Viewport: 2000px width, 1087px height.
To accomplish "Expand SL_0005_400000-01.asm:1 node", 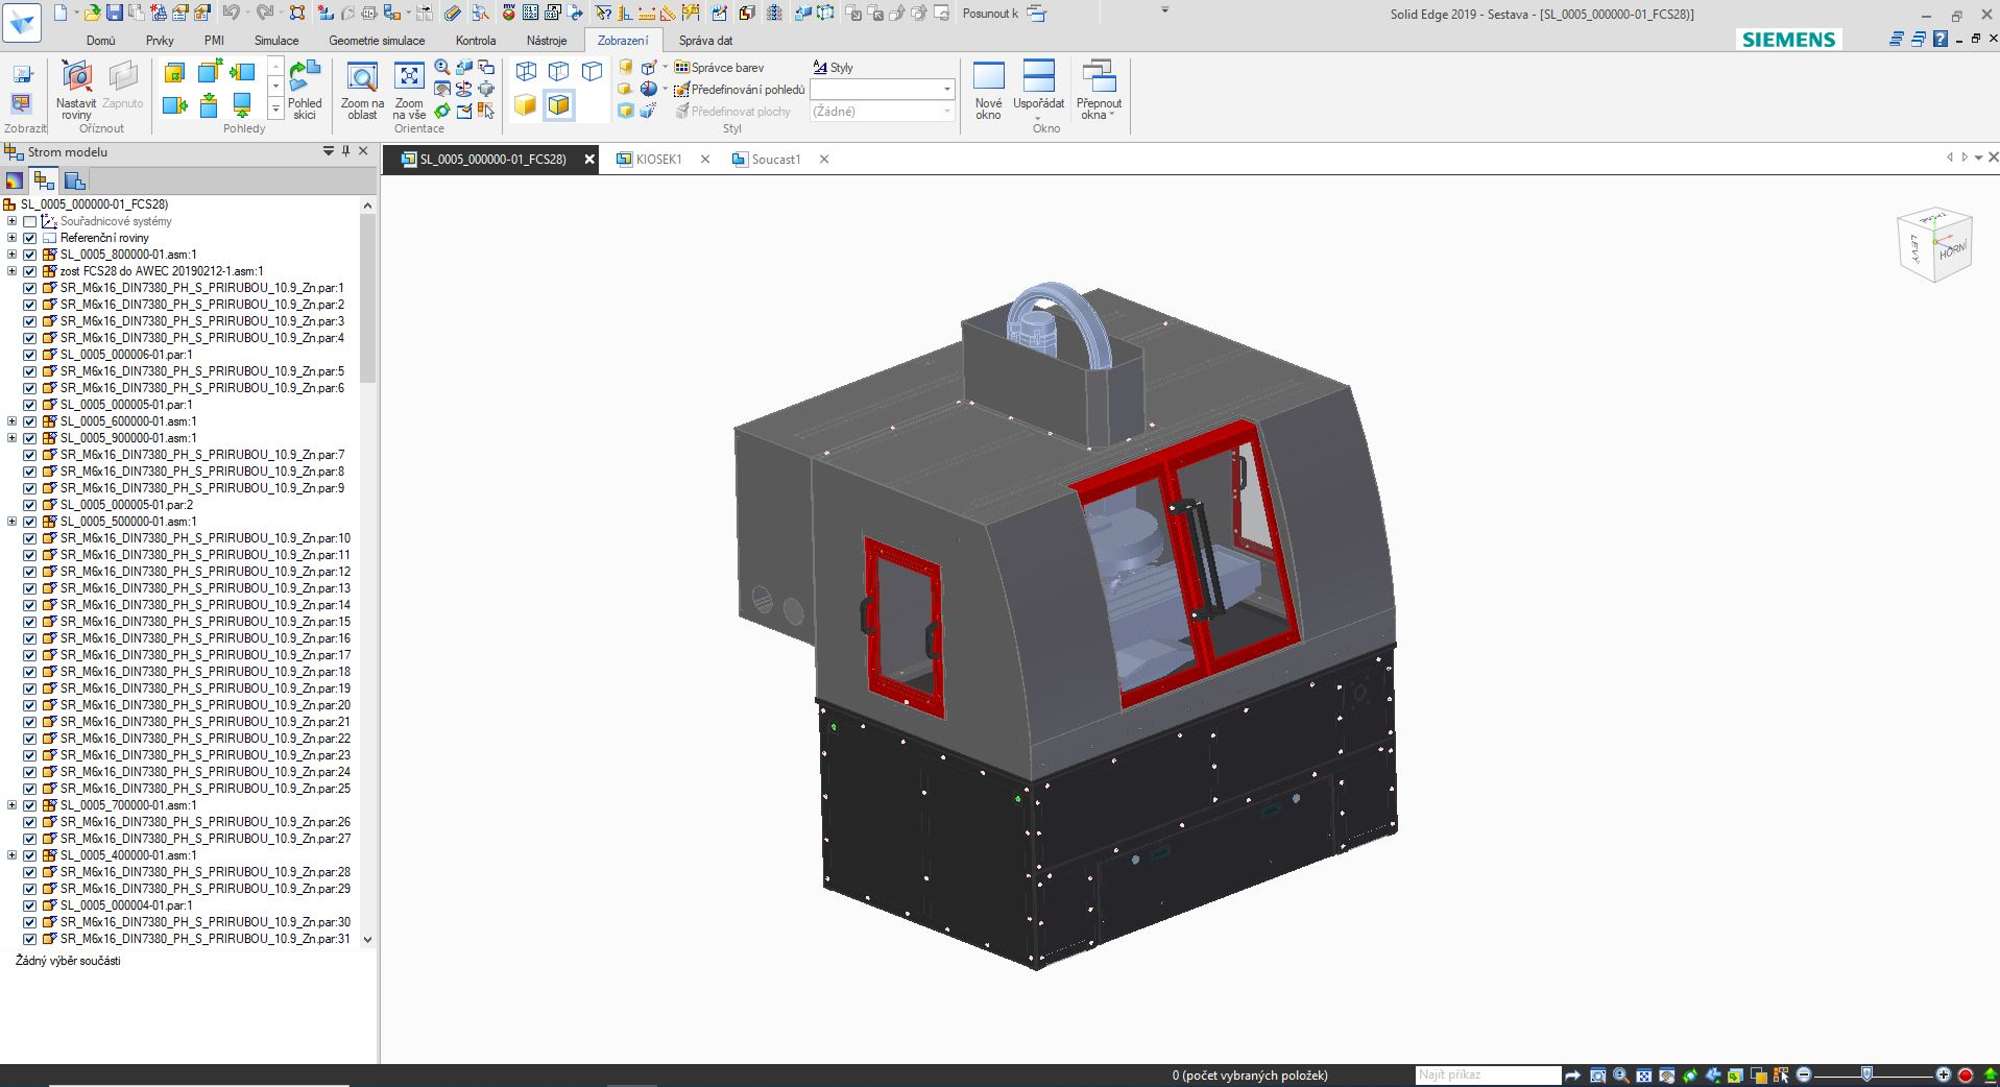I will coord(12,855).
